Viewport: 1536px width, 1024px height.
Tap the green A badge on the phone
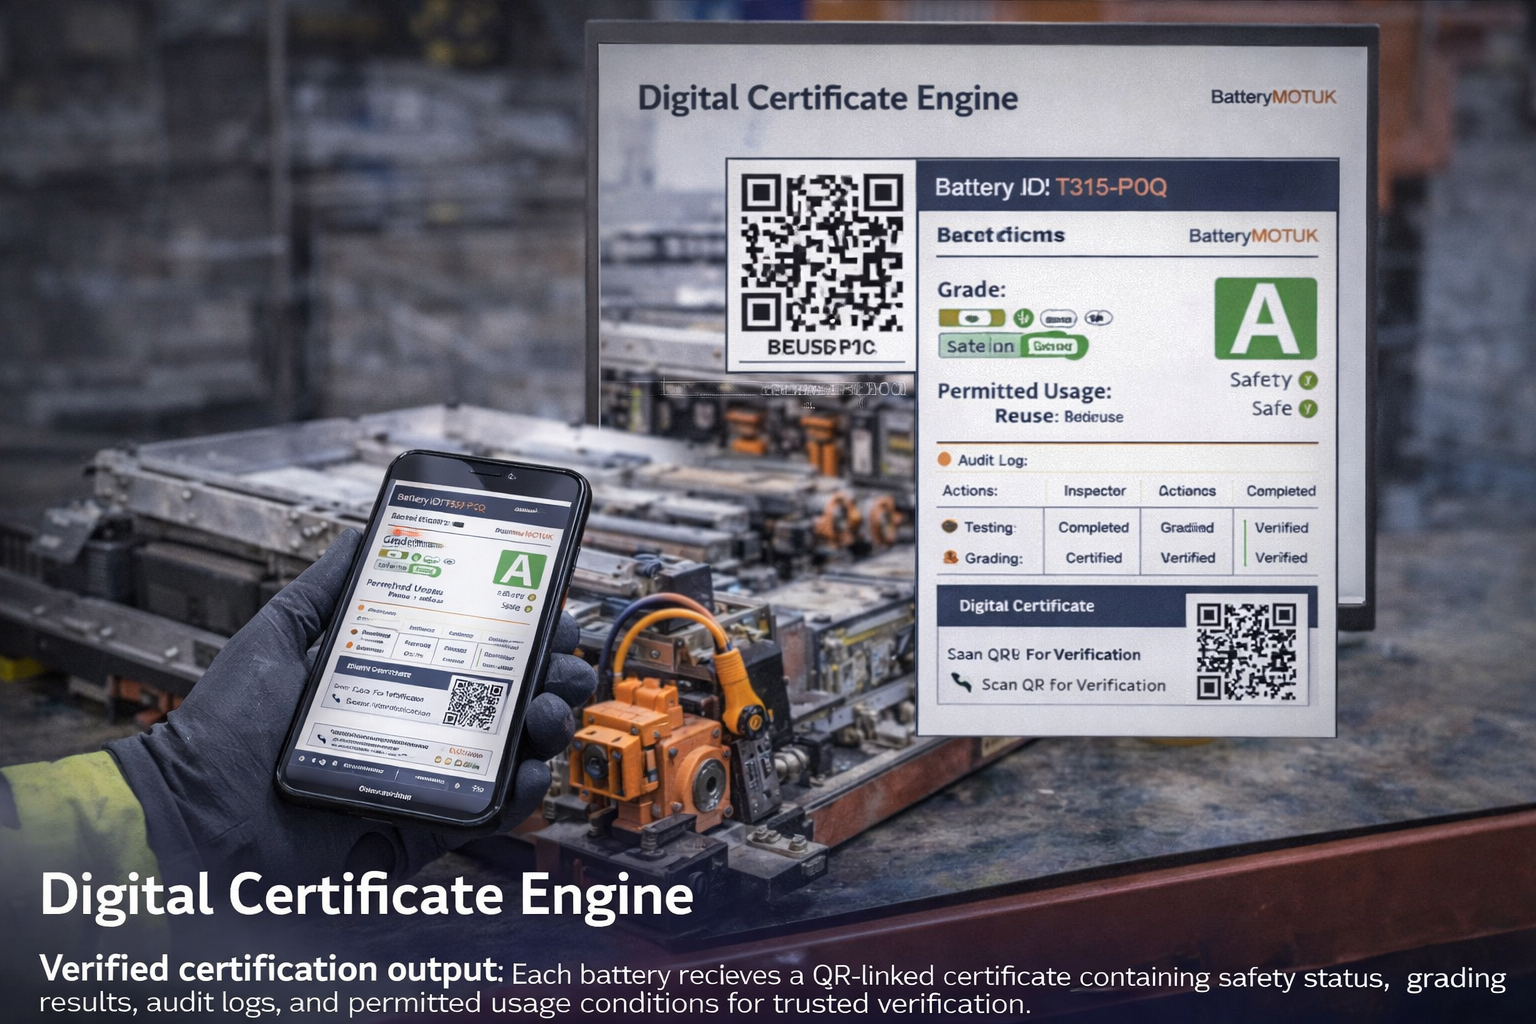click(x=519, y=569)
